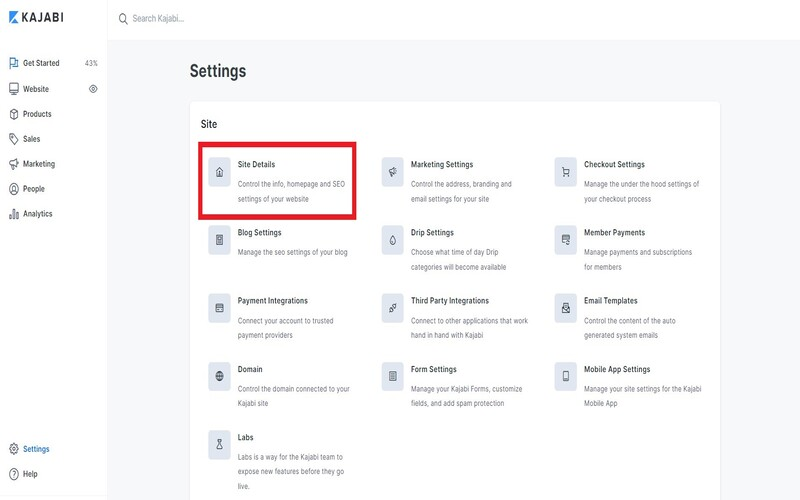Click "Choose what time of day Drip" text
This screenshot has height=500, width=800.
click(455, 252)
